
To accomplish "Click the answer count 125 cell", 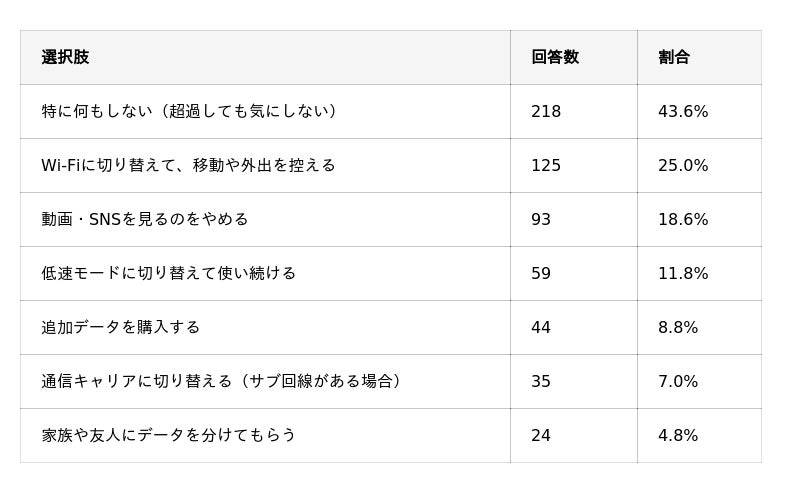I will tap(546, 165).
